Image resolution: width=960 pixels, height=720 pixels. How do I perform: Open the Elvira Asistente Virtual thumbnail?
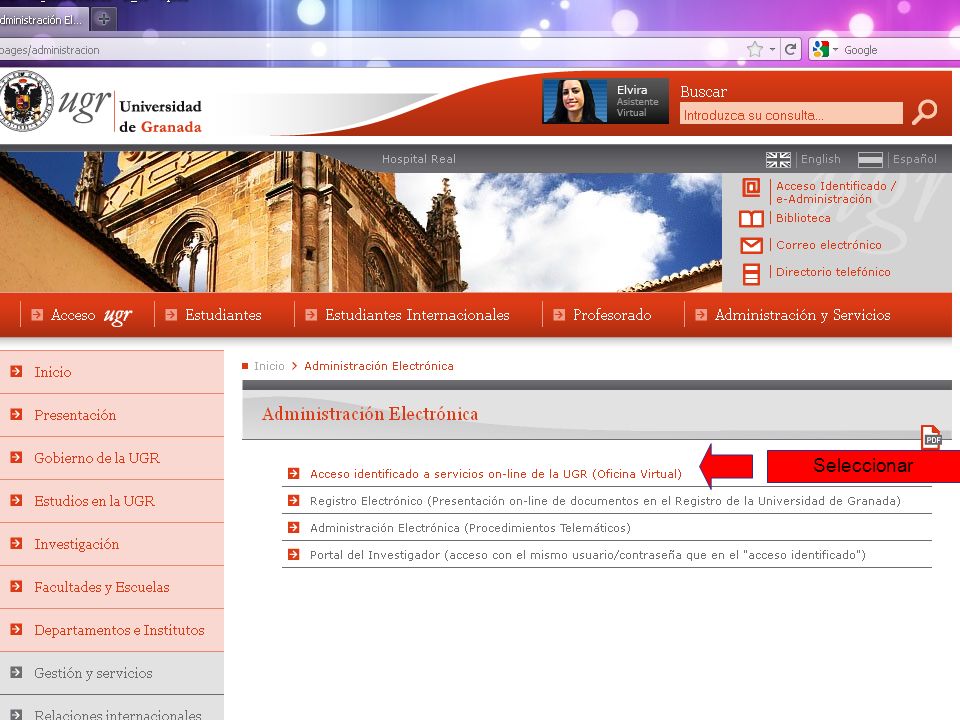[x=606, y=101]
